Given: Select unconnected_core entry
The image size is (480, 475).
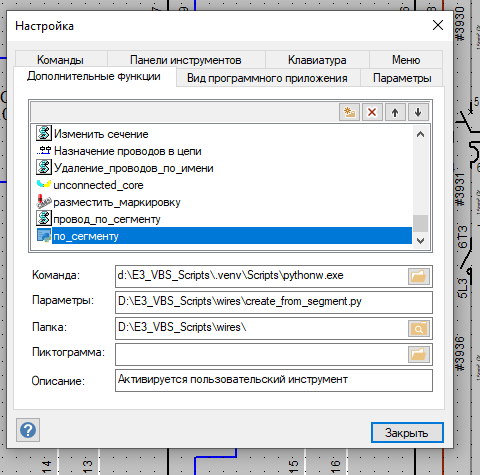Looking at the screenshot, I should [98, 185].
